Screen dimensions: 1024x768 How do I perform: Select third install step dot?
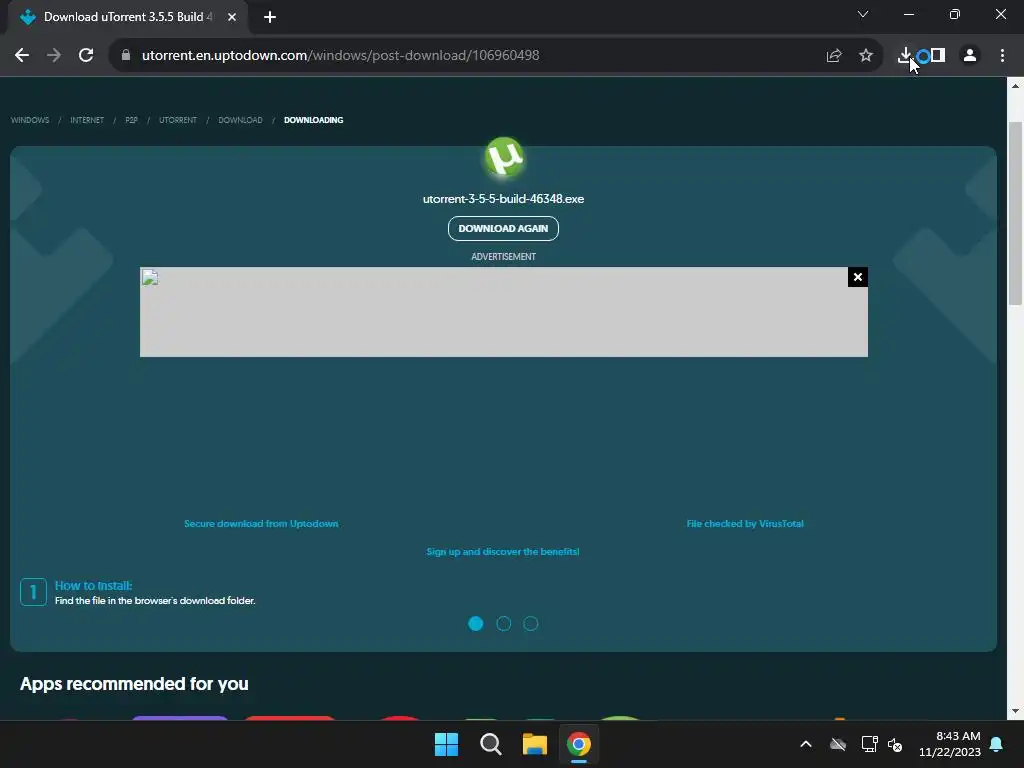coord(531,624)
